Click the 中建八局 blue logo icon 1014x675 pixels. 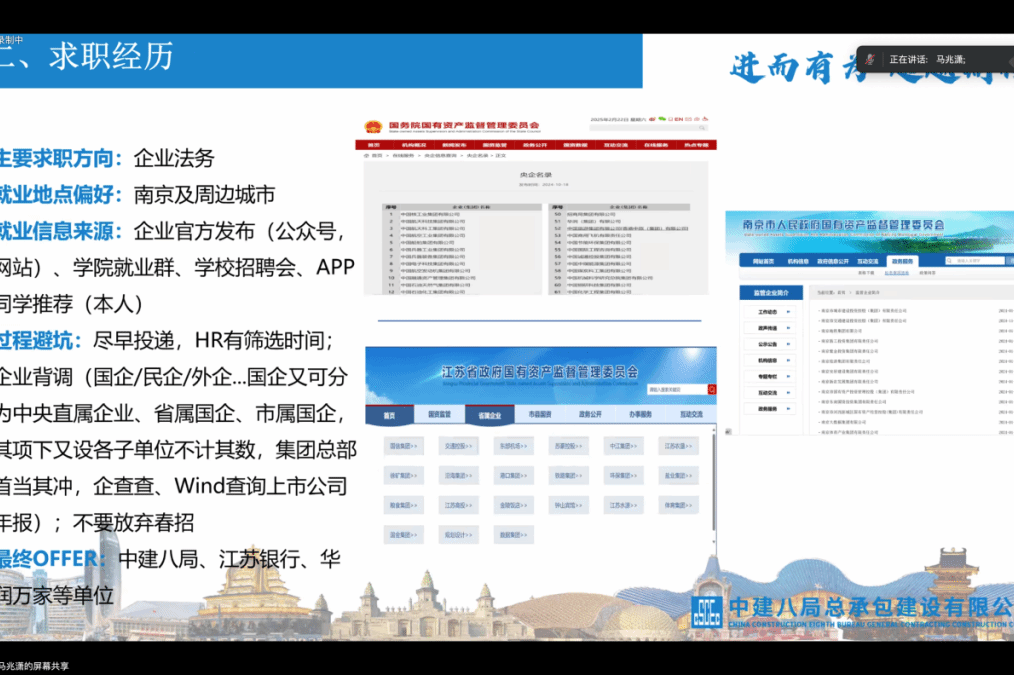click(708, 608)
